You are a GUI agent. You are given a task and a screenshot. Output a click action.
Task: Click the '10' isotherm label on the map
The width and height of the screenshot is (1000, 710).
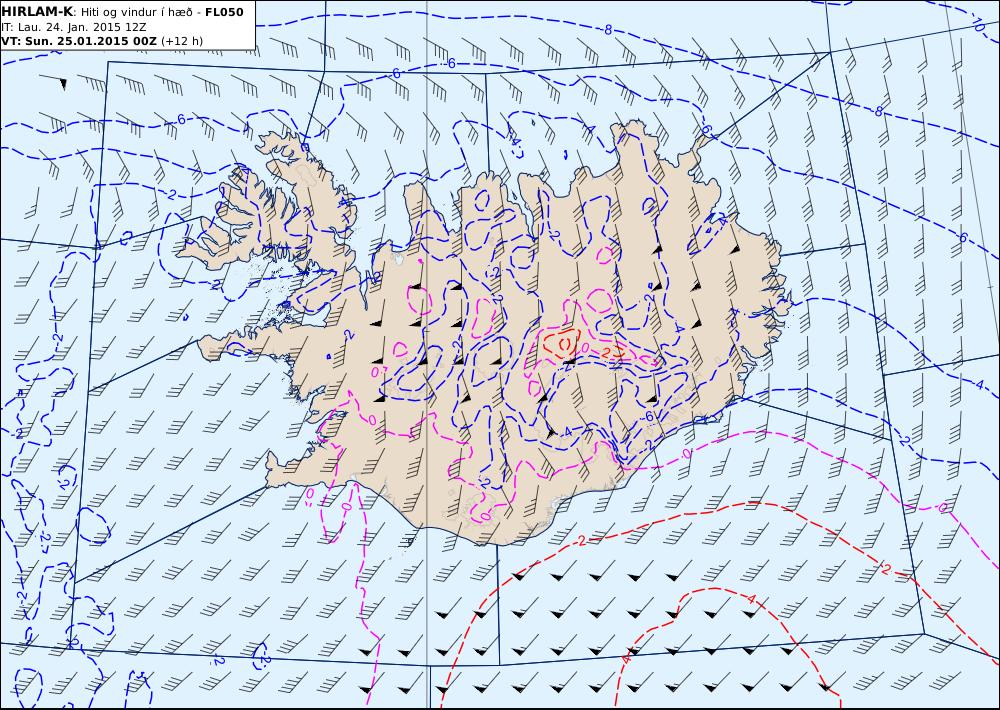(979, 26)
